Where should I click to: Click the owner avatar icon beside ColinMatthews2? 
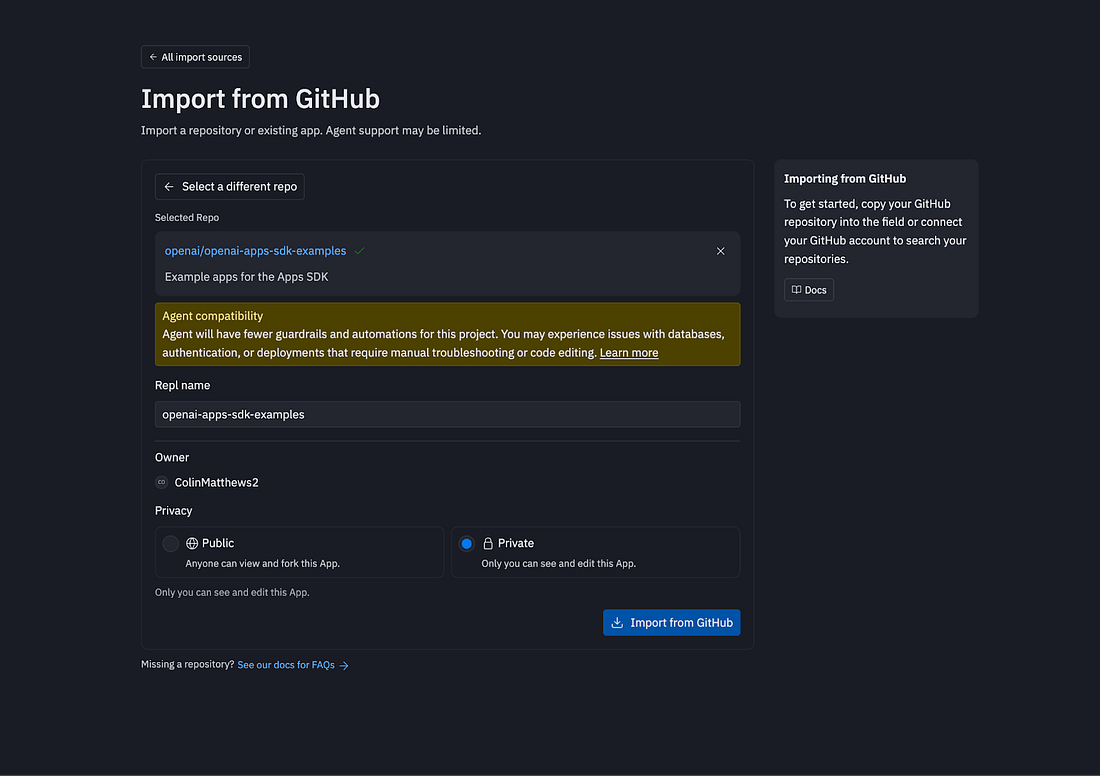coord(162,483)
